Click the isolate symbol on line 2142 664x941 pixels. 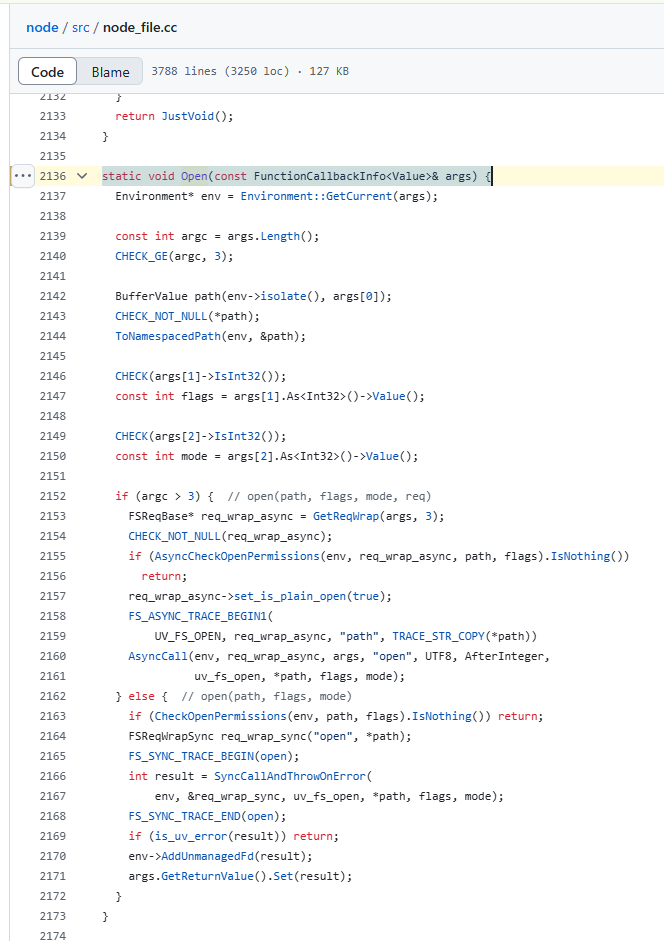point(283,296)
